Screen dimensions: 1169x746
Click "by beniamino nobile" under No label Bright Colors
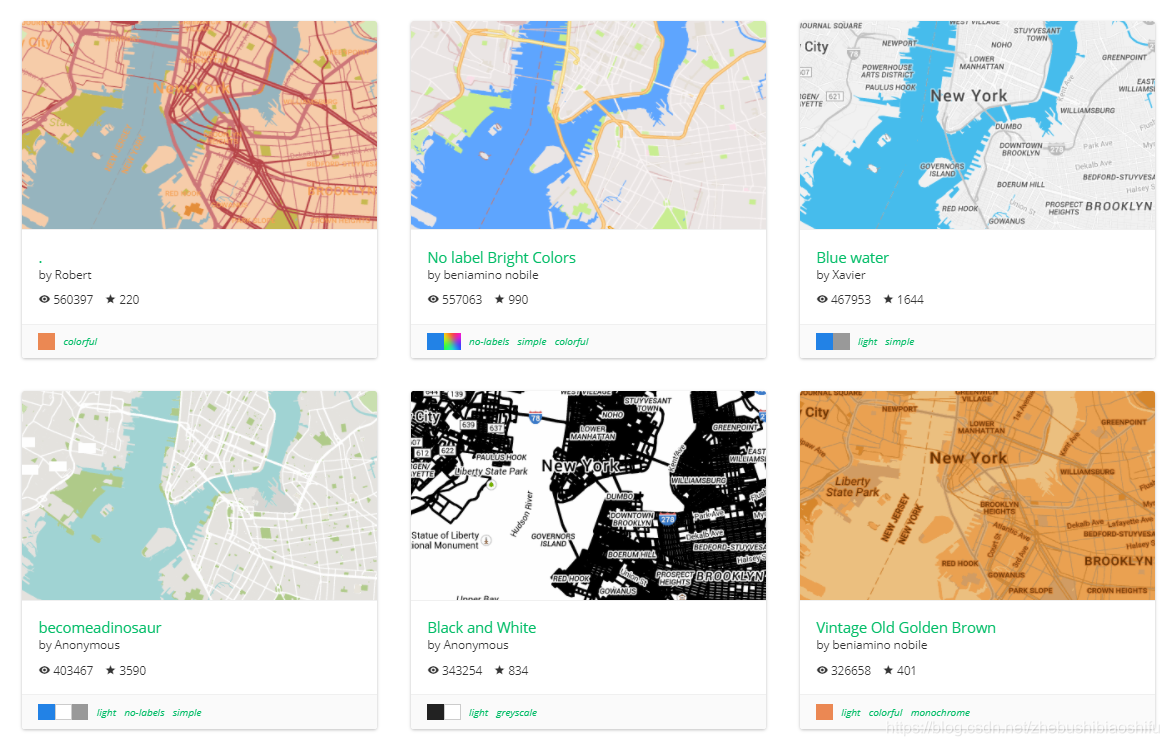tap(483, 275)
